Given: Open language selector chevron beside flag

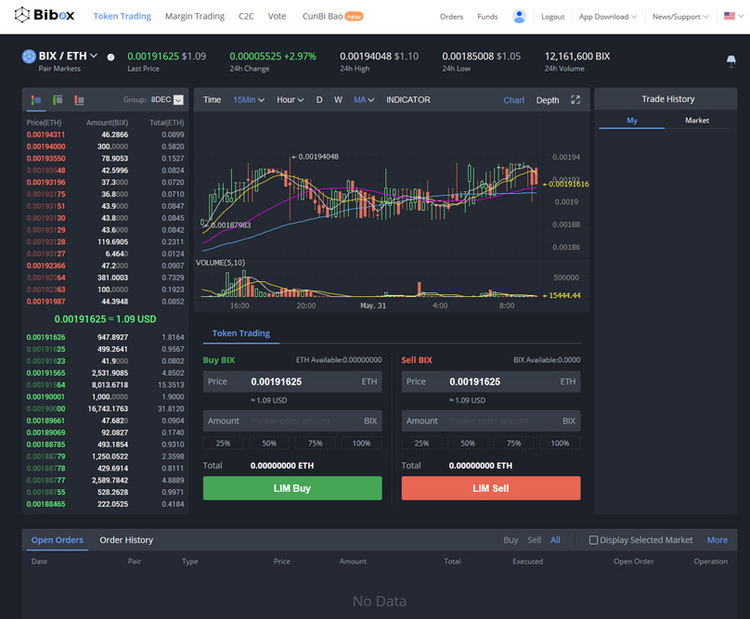Looking at the screenshot, I should click(741, 16).
